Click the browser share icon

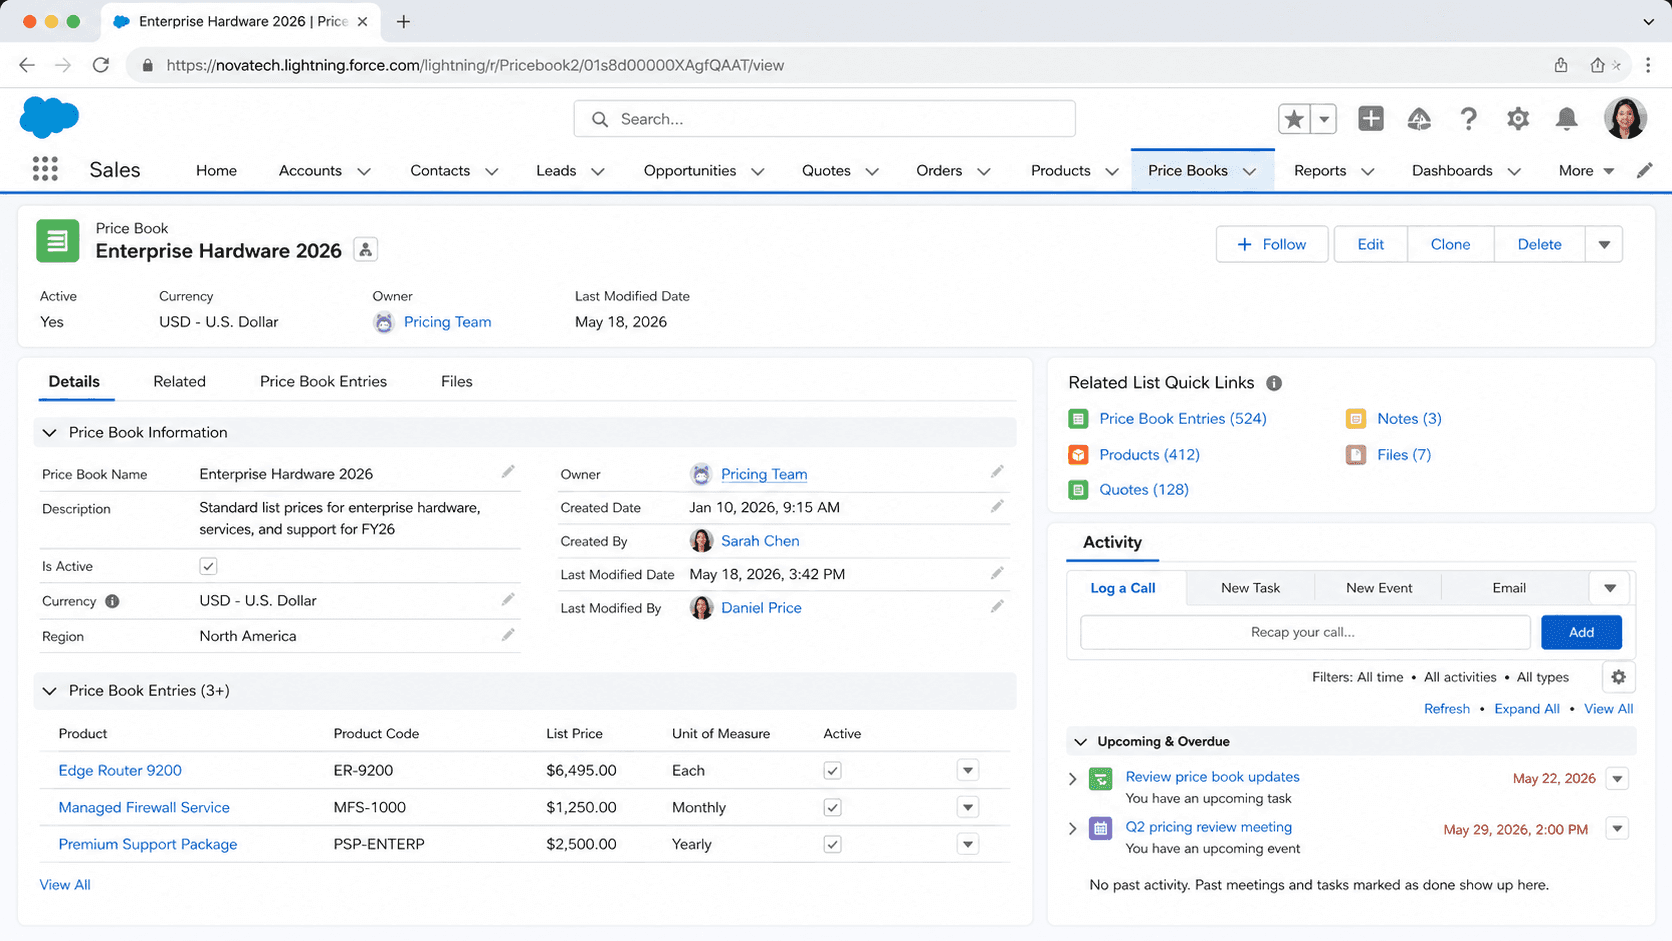coord(1561,65)
